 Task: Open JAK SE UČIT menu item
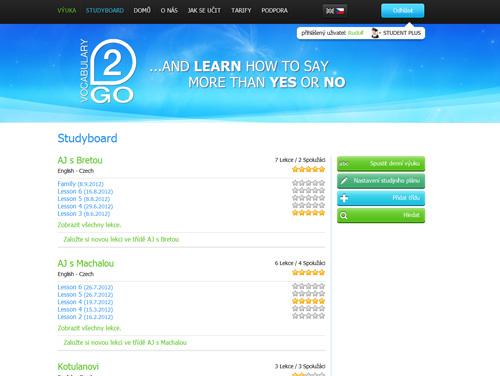(204, 11)
